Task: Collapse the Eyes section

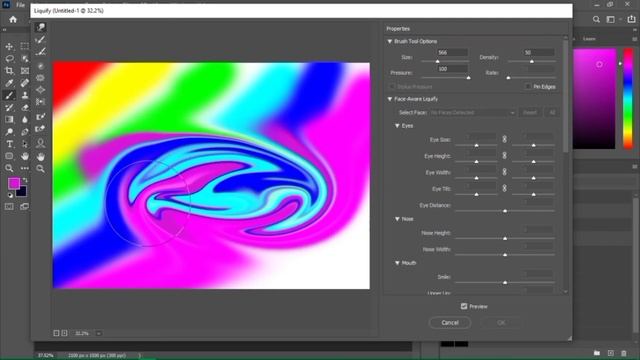Action: (x=397, y=126)
